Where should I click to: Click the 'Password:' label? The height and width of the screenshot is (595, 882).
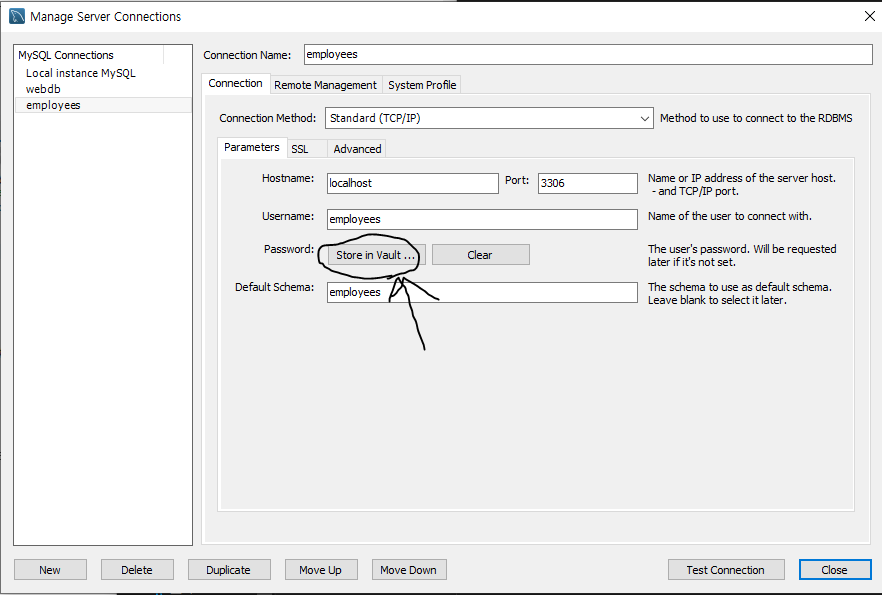pyautogui.click(x=289, y=249)
